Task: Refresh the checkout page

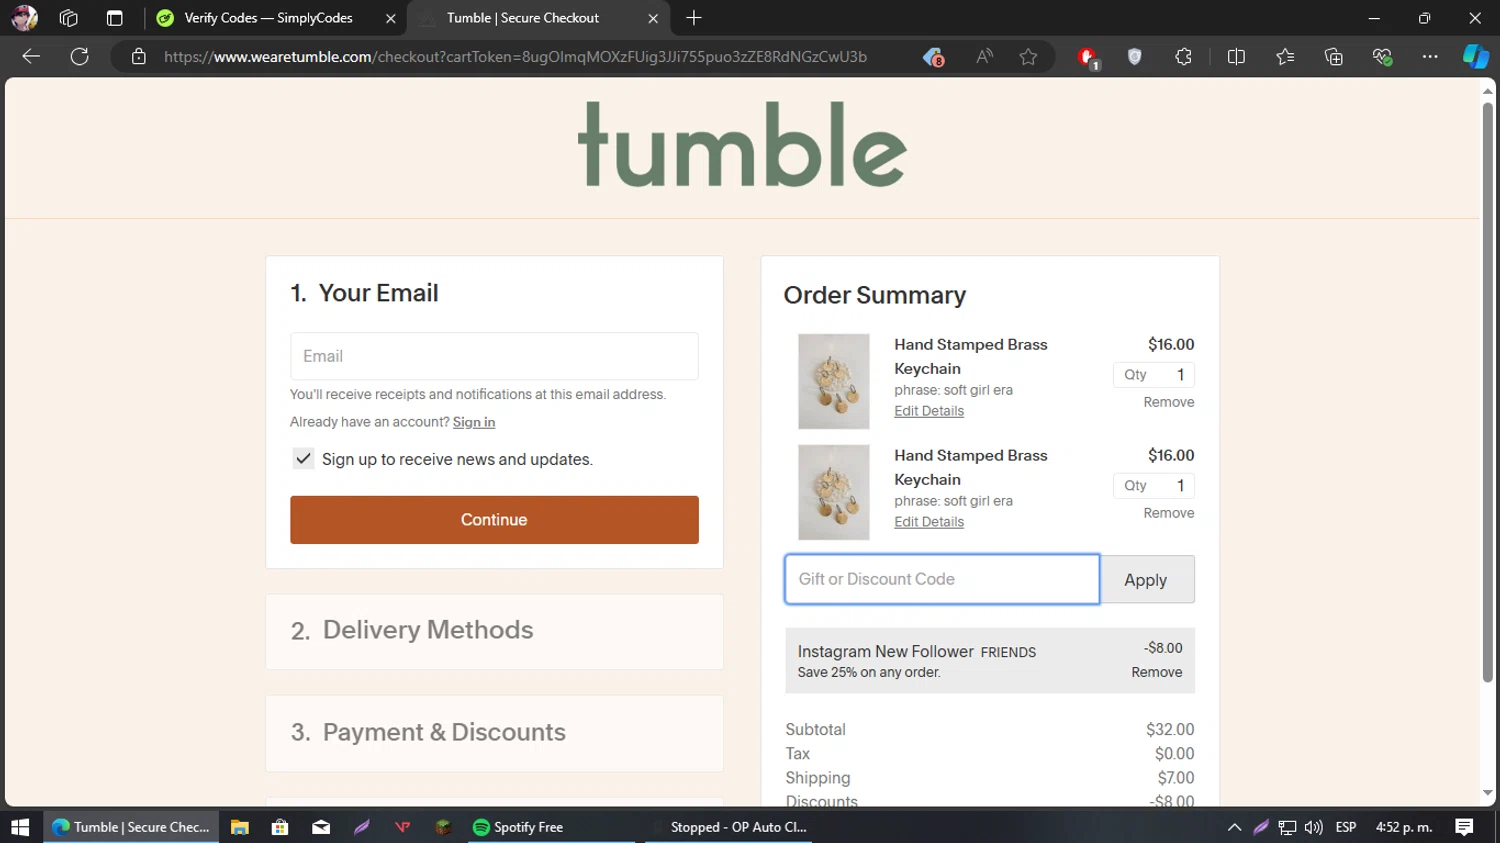Action: [x=80, y=57]
